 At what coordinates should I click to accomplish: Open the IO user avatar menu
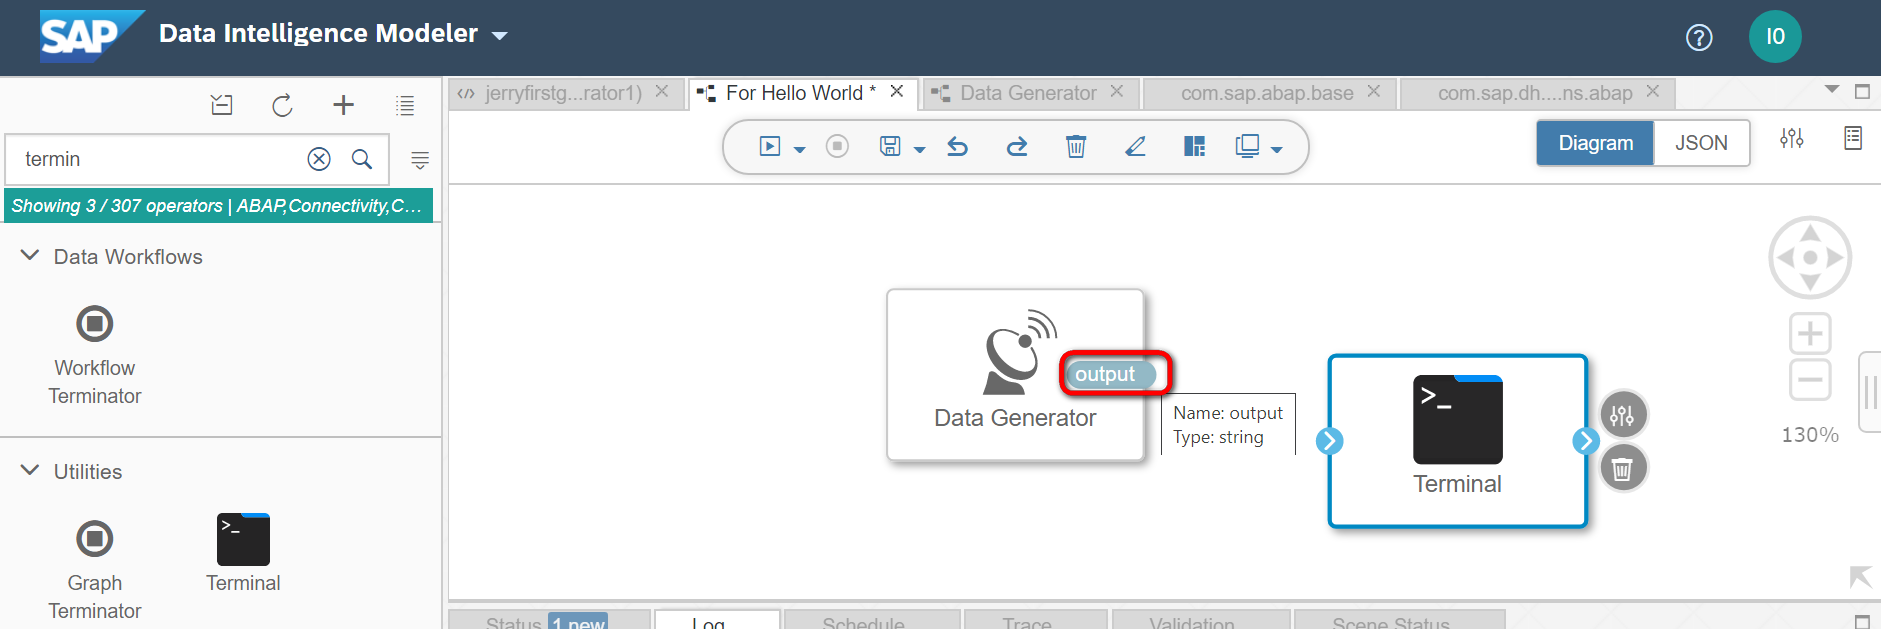click(1775, 37)
